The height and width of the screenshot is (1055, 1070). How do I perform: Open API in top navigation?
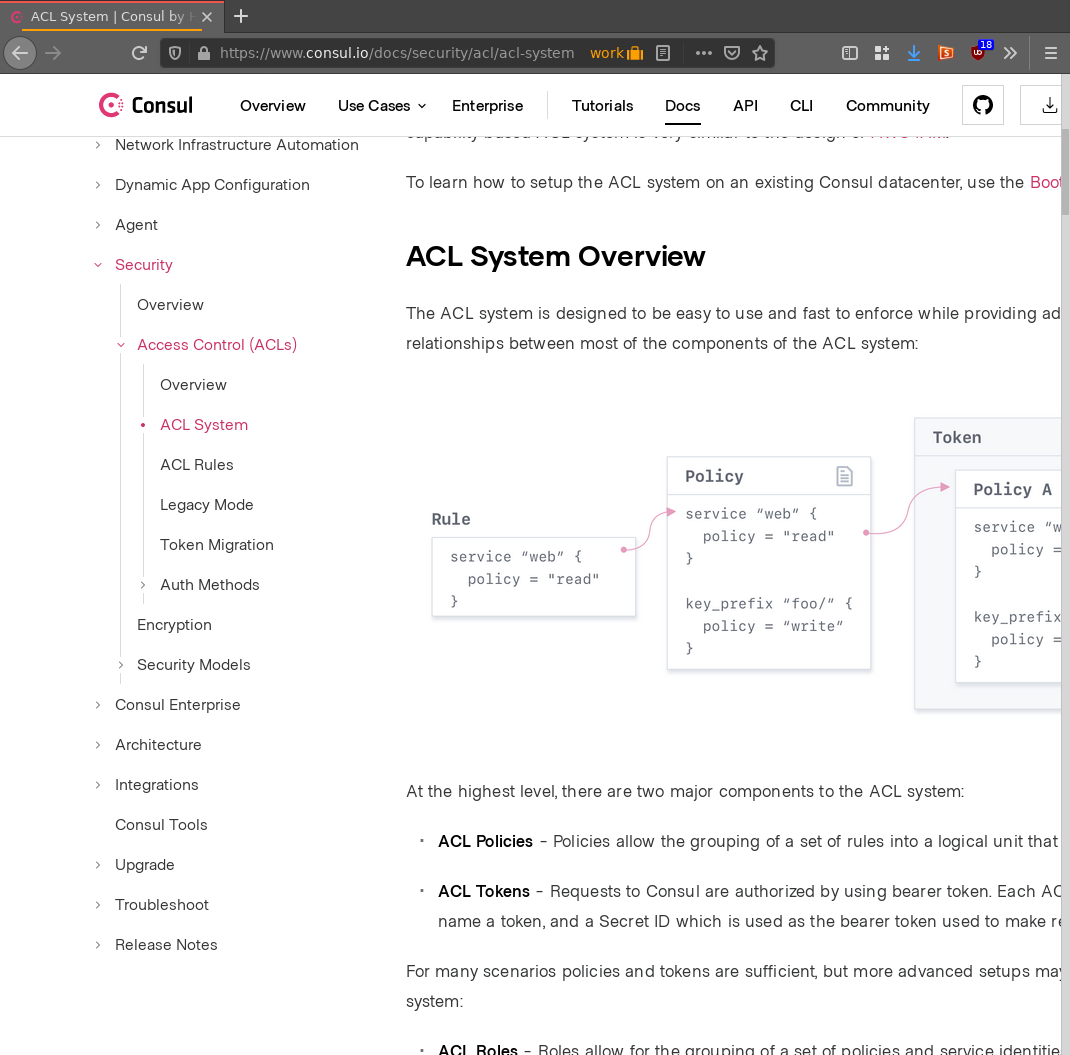(x=745, y=106)
